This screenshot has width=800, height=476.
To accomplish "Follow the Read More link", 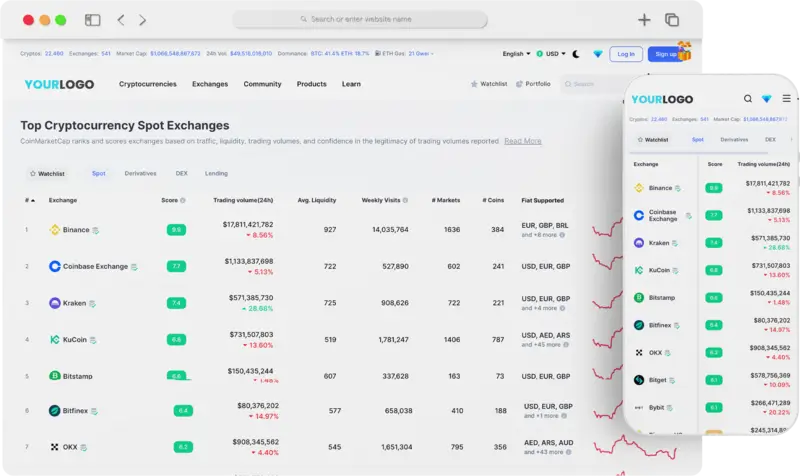I will pyautogui.click(x=523, y=141).
